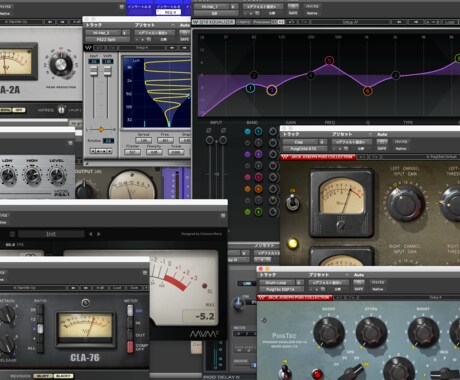The height and width of the screenshot is (380, 460).
Task: Choose Bluey revision on CLA-76
Action: click(x=43, y=376)
